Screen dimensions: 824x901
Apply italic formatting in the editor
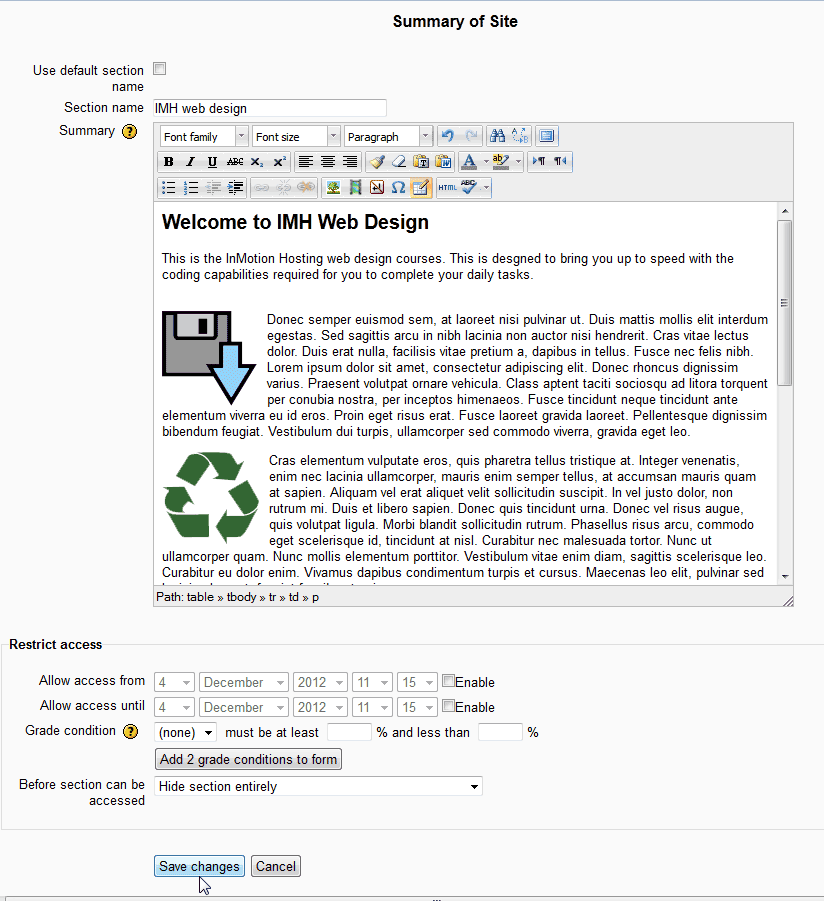coord(190,162)
